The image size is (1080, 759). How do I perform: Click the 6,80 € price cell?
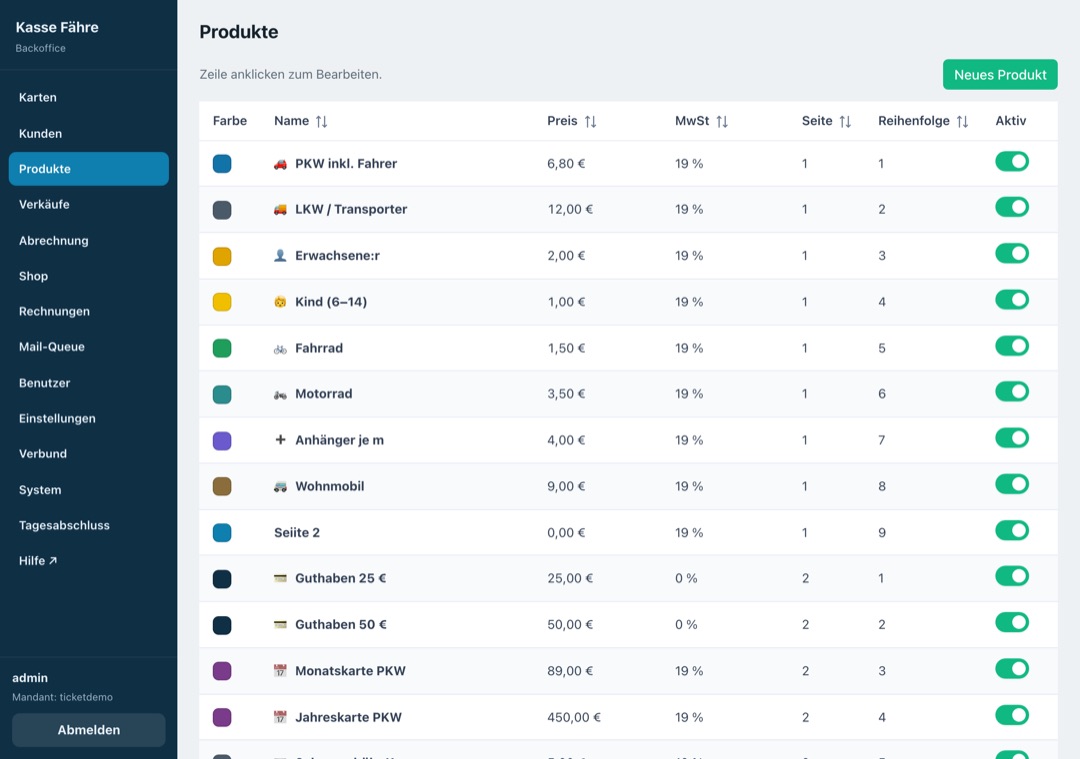(566, 164)
